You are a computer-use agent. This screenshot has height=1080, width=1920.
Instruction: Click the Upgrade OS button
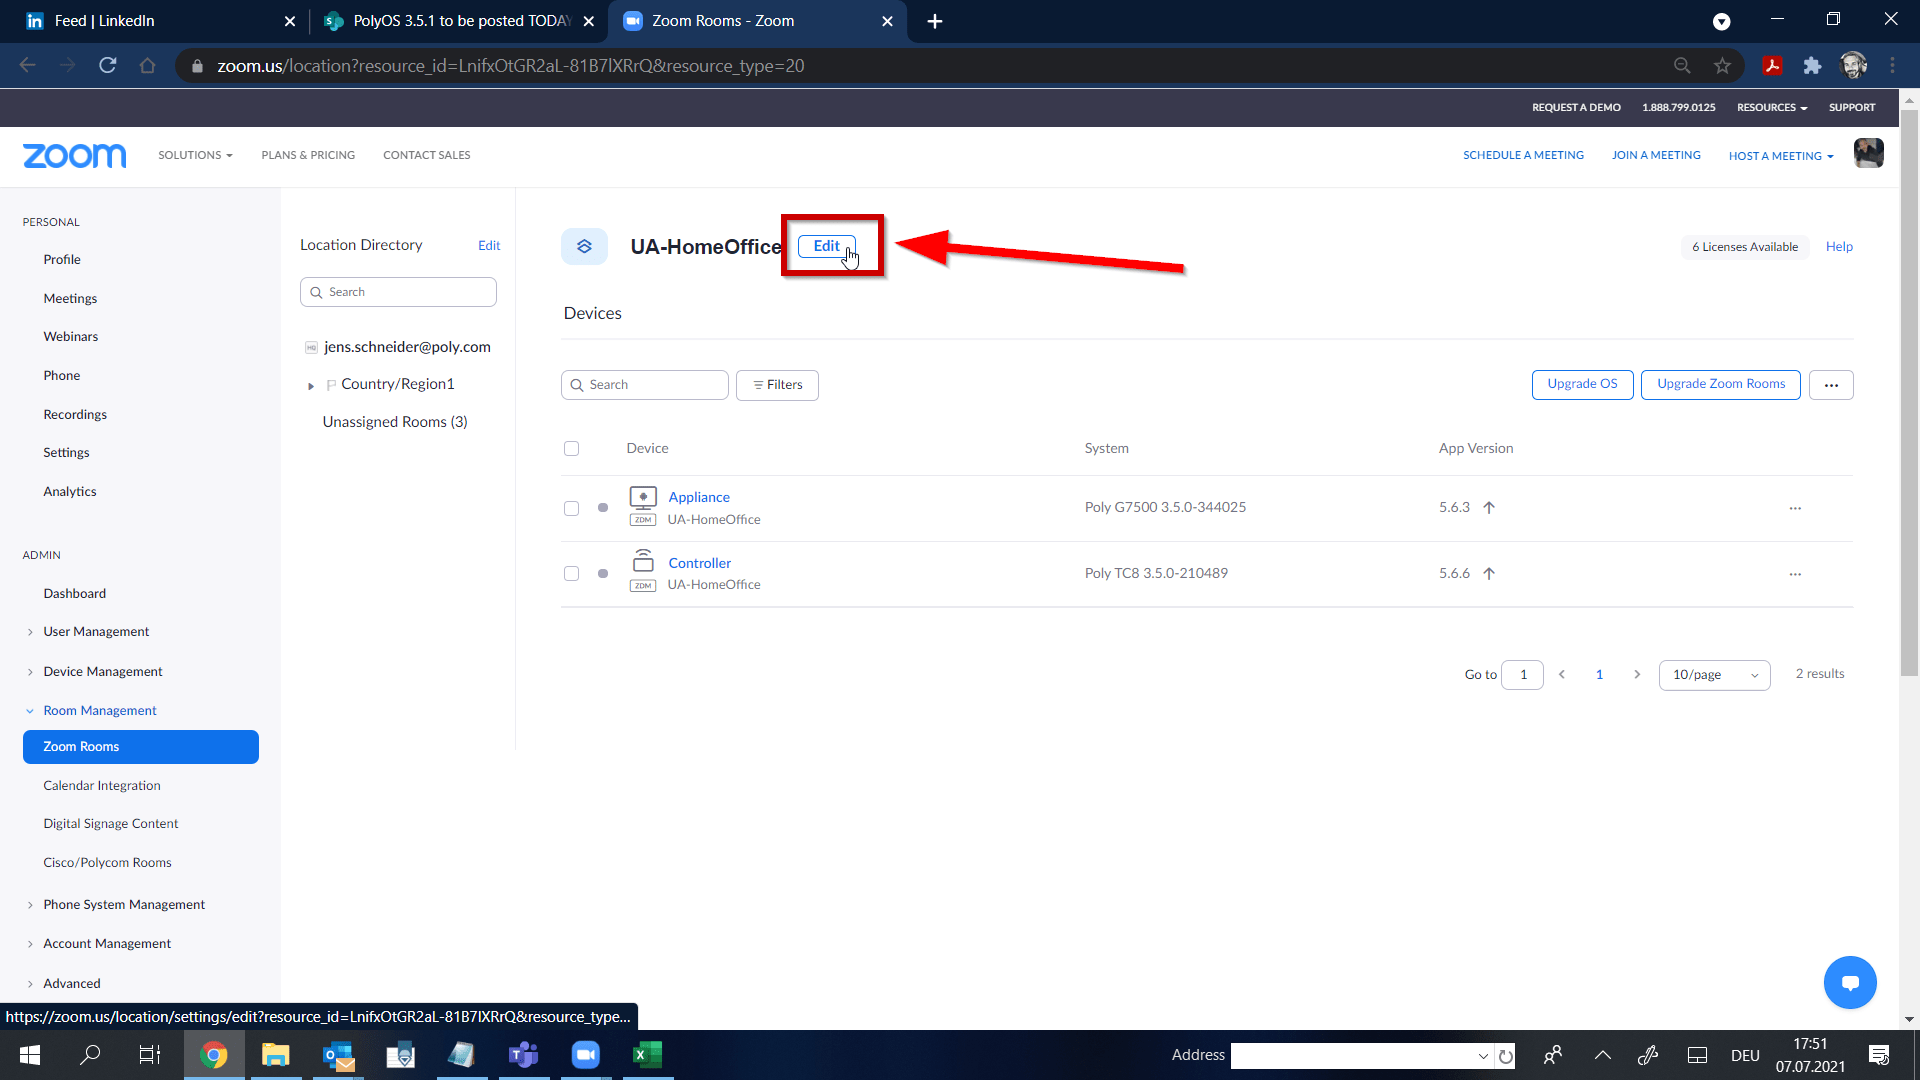(x=1582, y=385)
